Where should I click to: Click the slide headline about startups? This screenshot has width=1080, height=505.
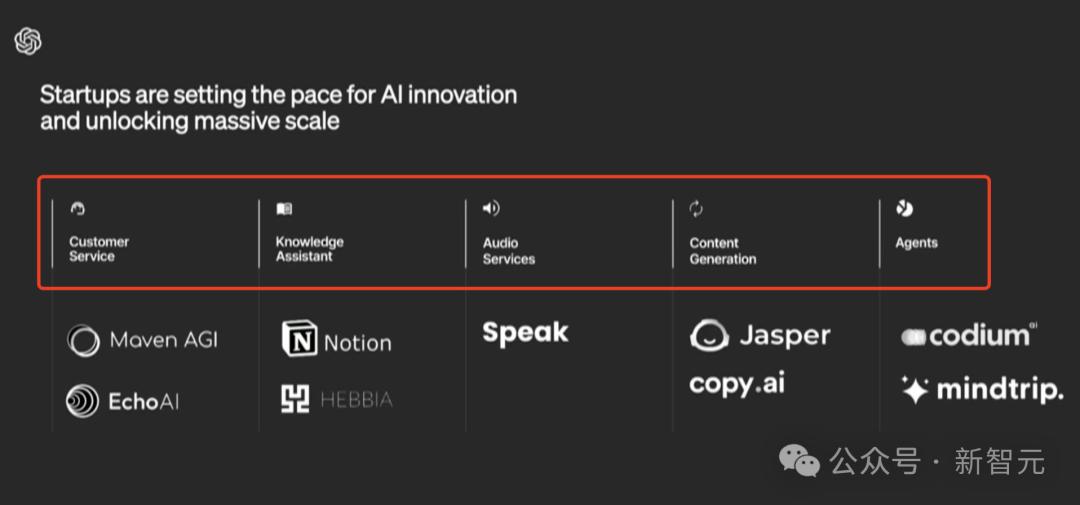coord(278,108)
